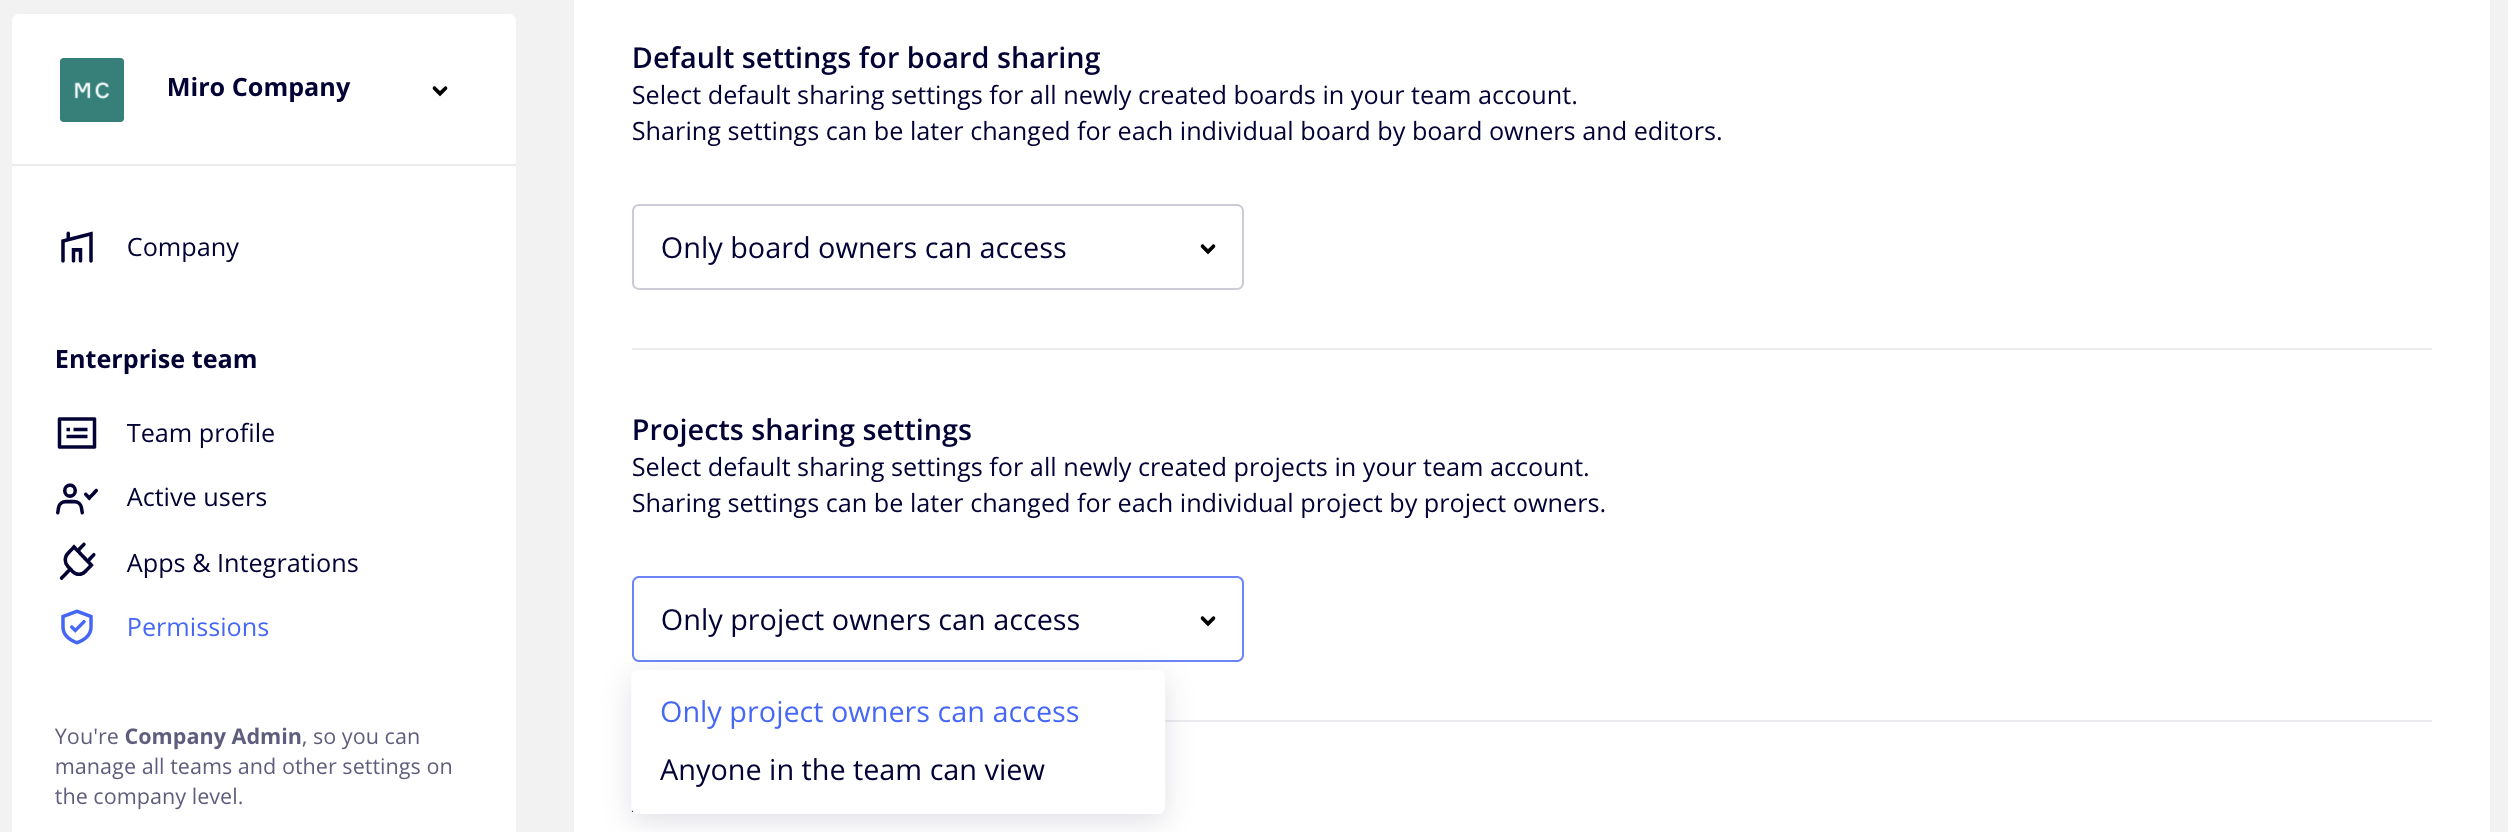Image resolution: width=2508 pixels, height=832 pixels.
Task: Click chevron arrow in board owners dropdown
Action: [1207, 249]
